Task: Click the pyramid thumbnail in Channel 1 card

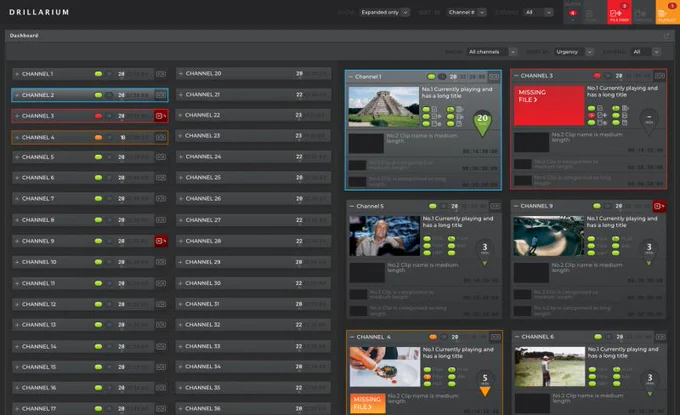Action: coord(384,107)
